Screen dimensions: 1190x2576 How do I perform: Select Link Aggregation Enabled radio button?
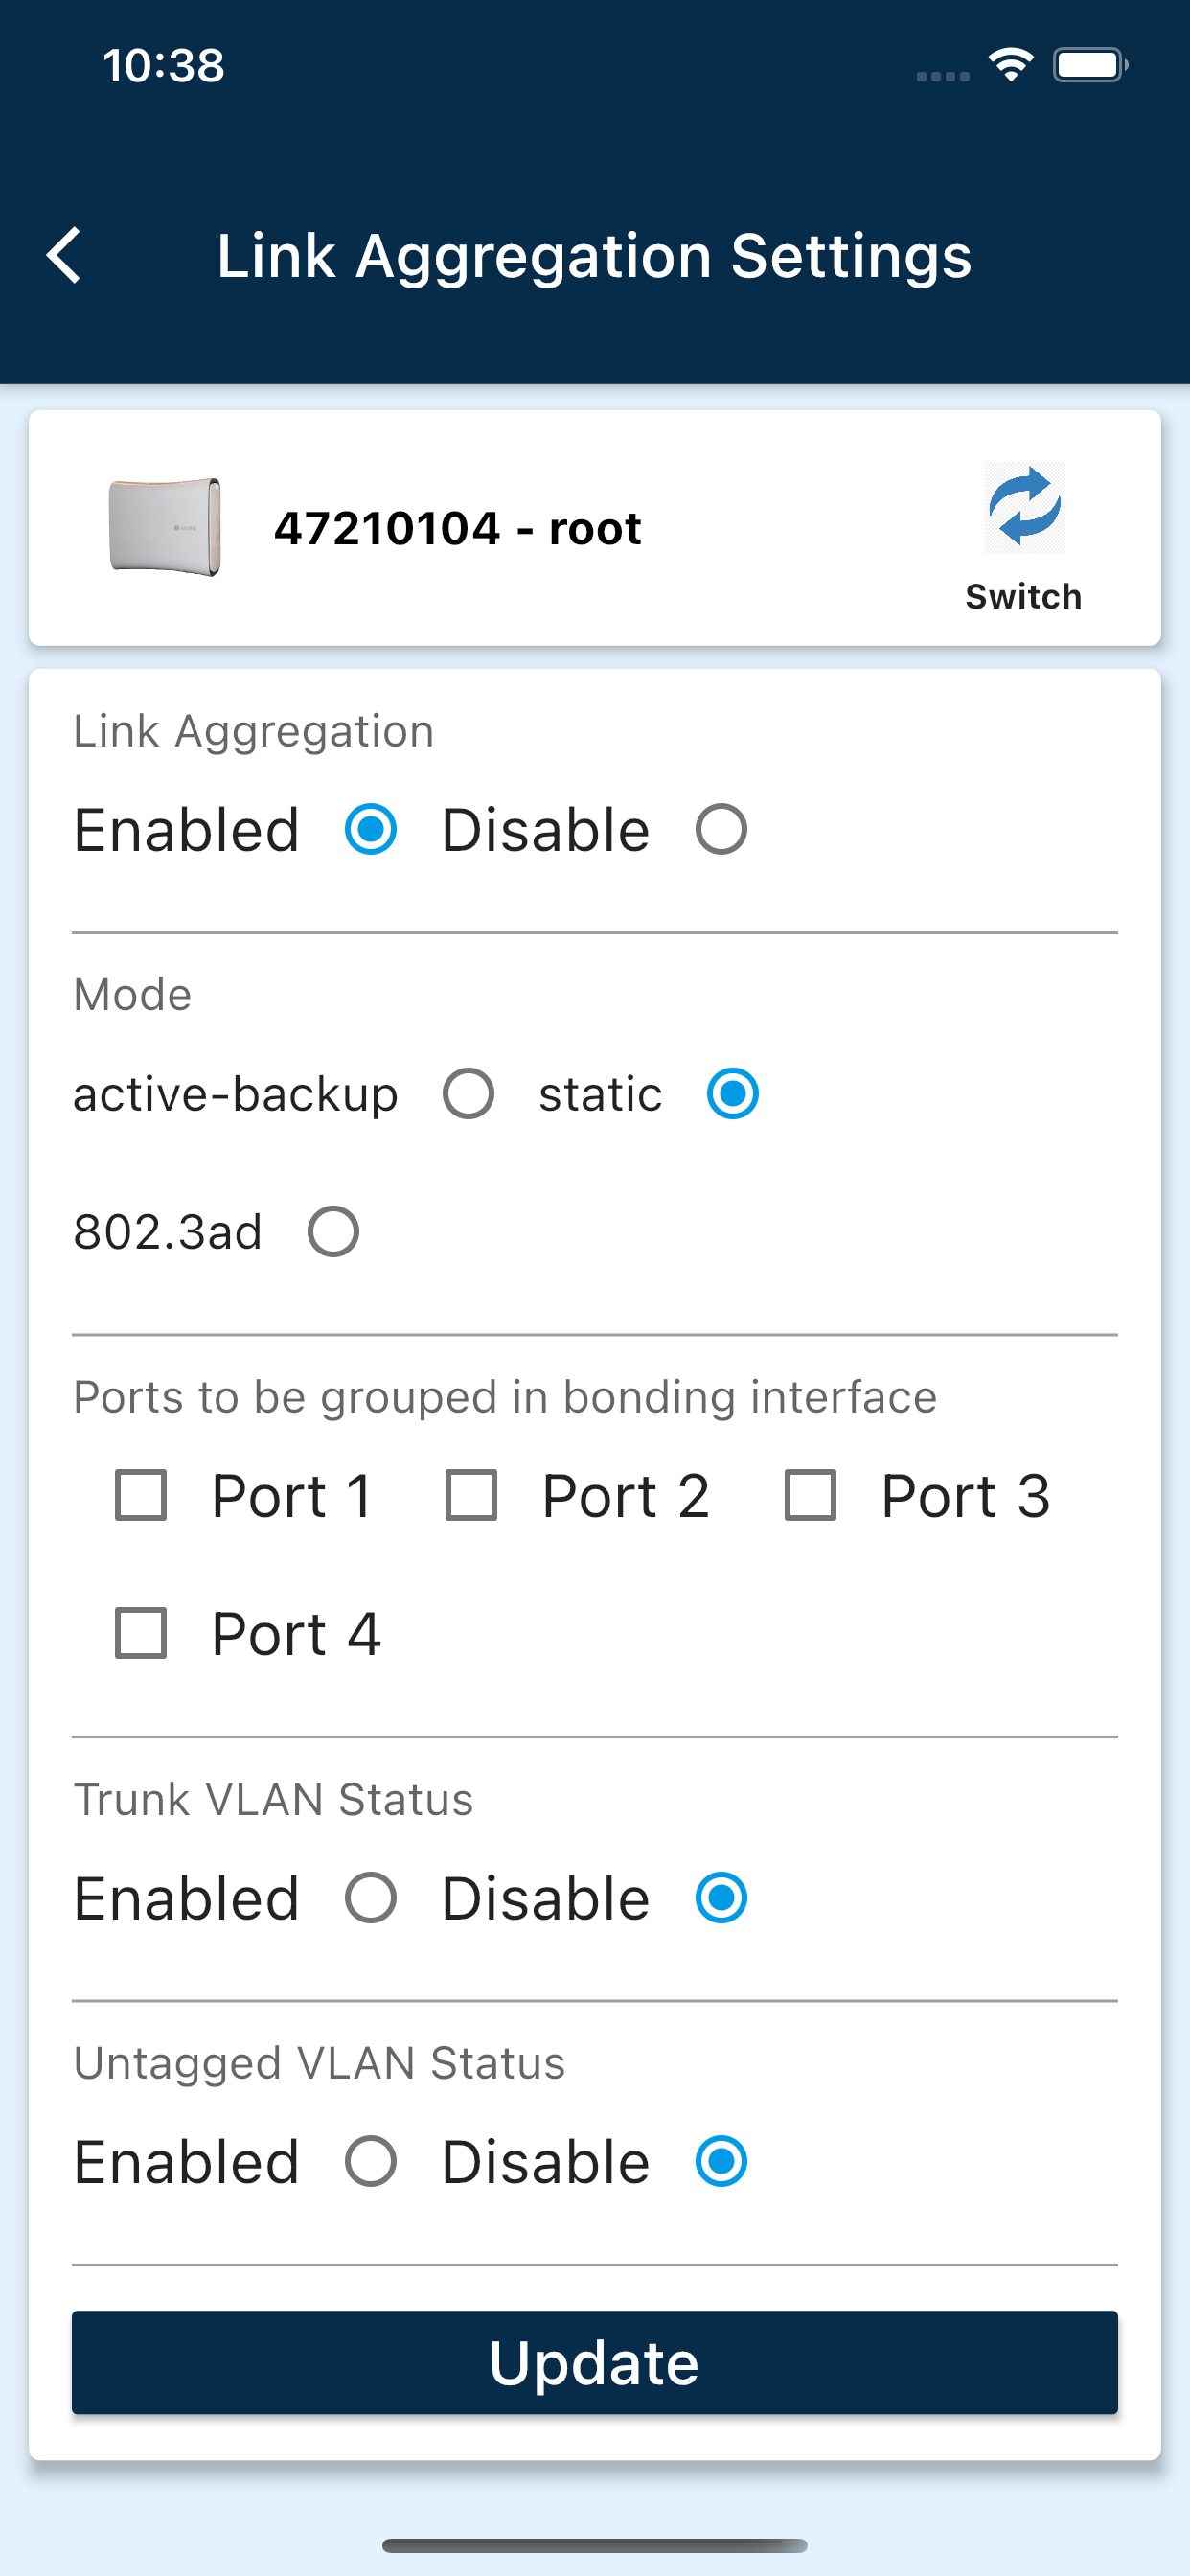point(371,830)
